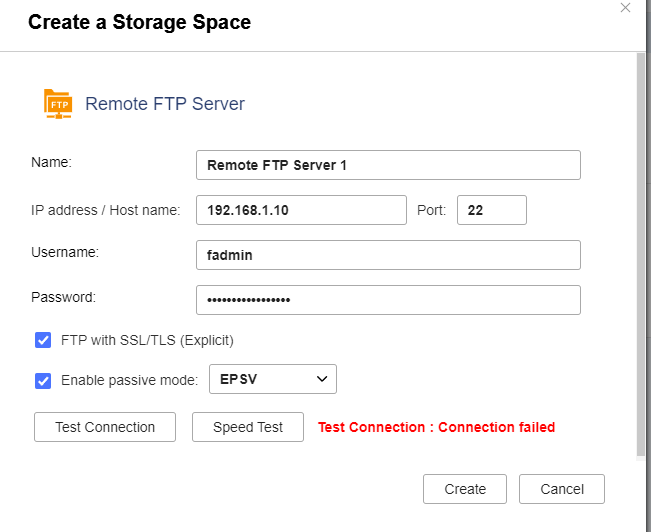Click the Create button
651x532 pixels.
pyautogui.click(x=465, y=489)
